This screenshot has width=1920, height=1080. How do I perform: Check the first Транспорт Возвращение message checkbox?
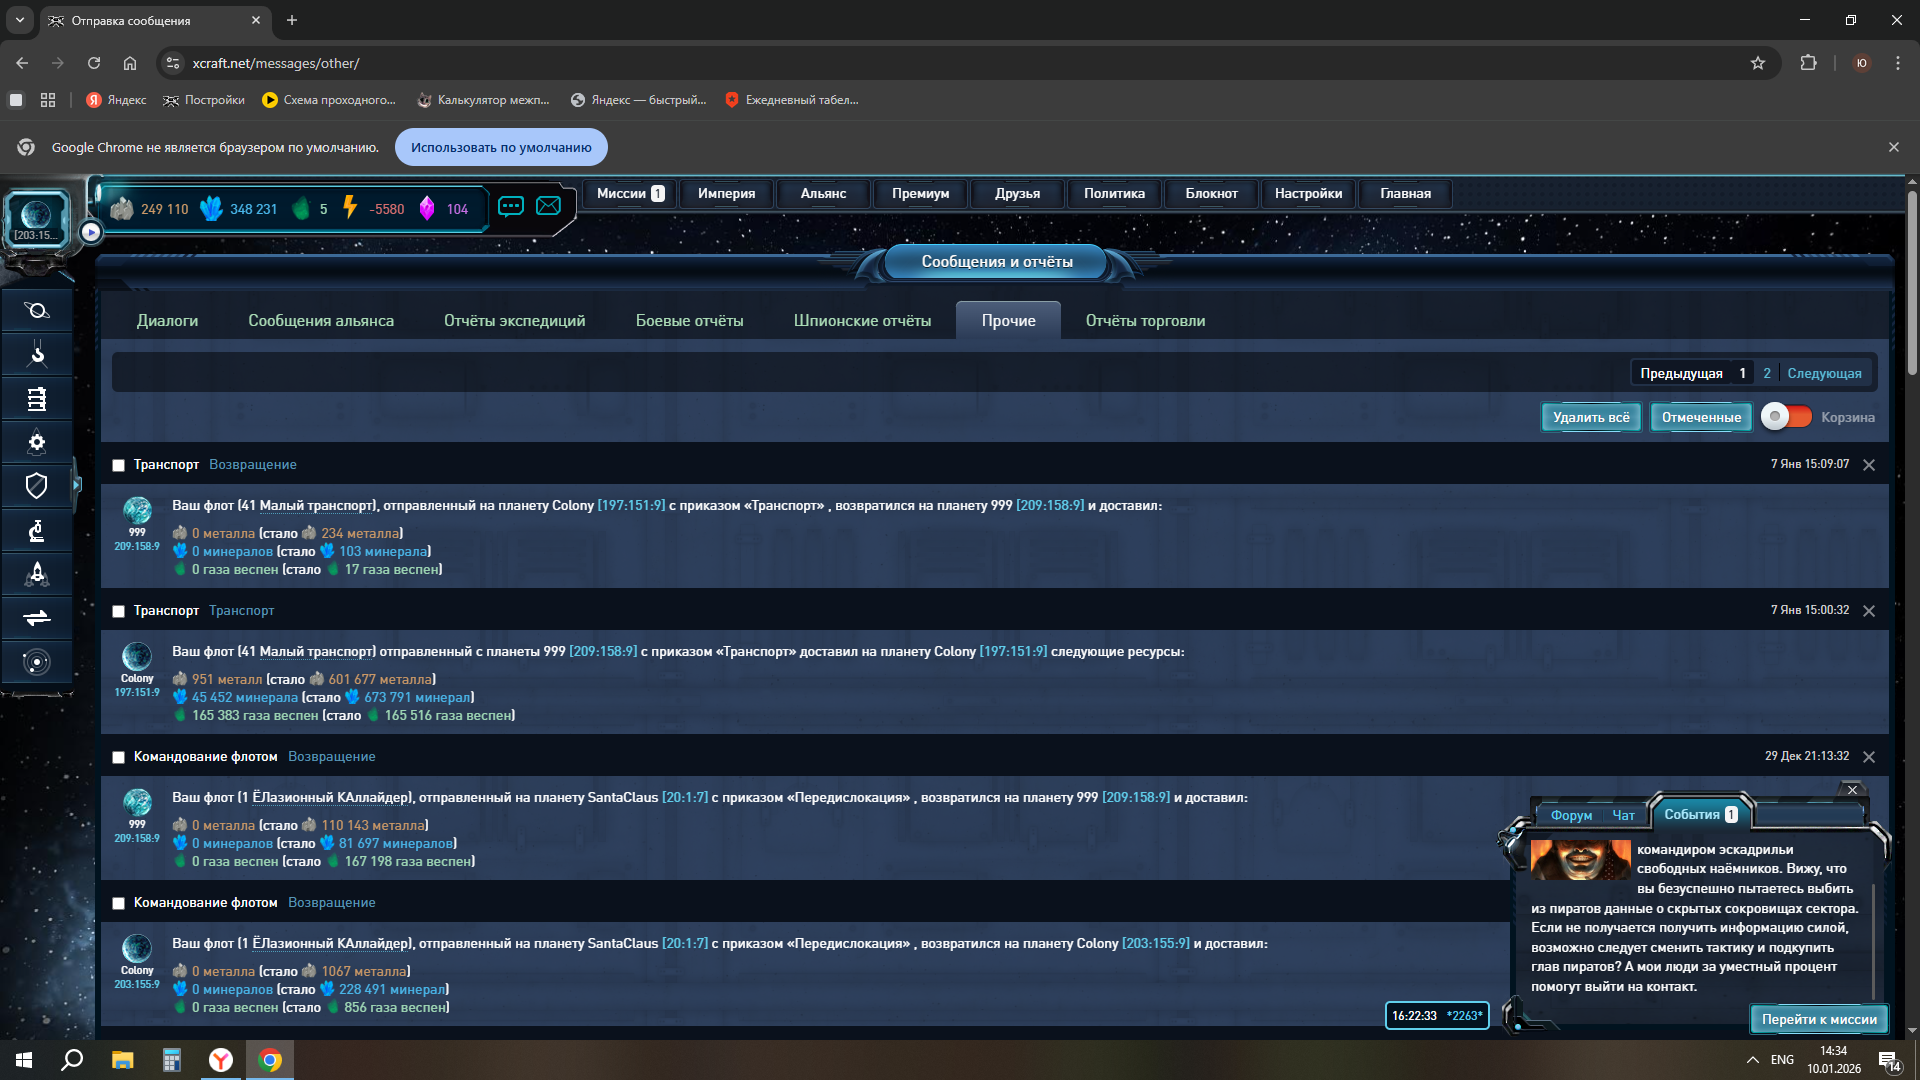118,465
